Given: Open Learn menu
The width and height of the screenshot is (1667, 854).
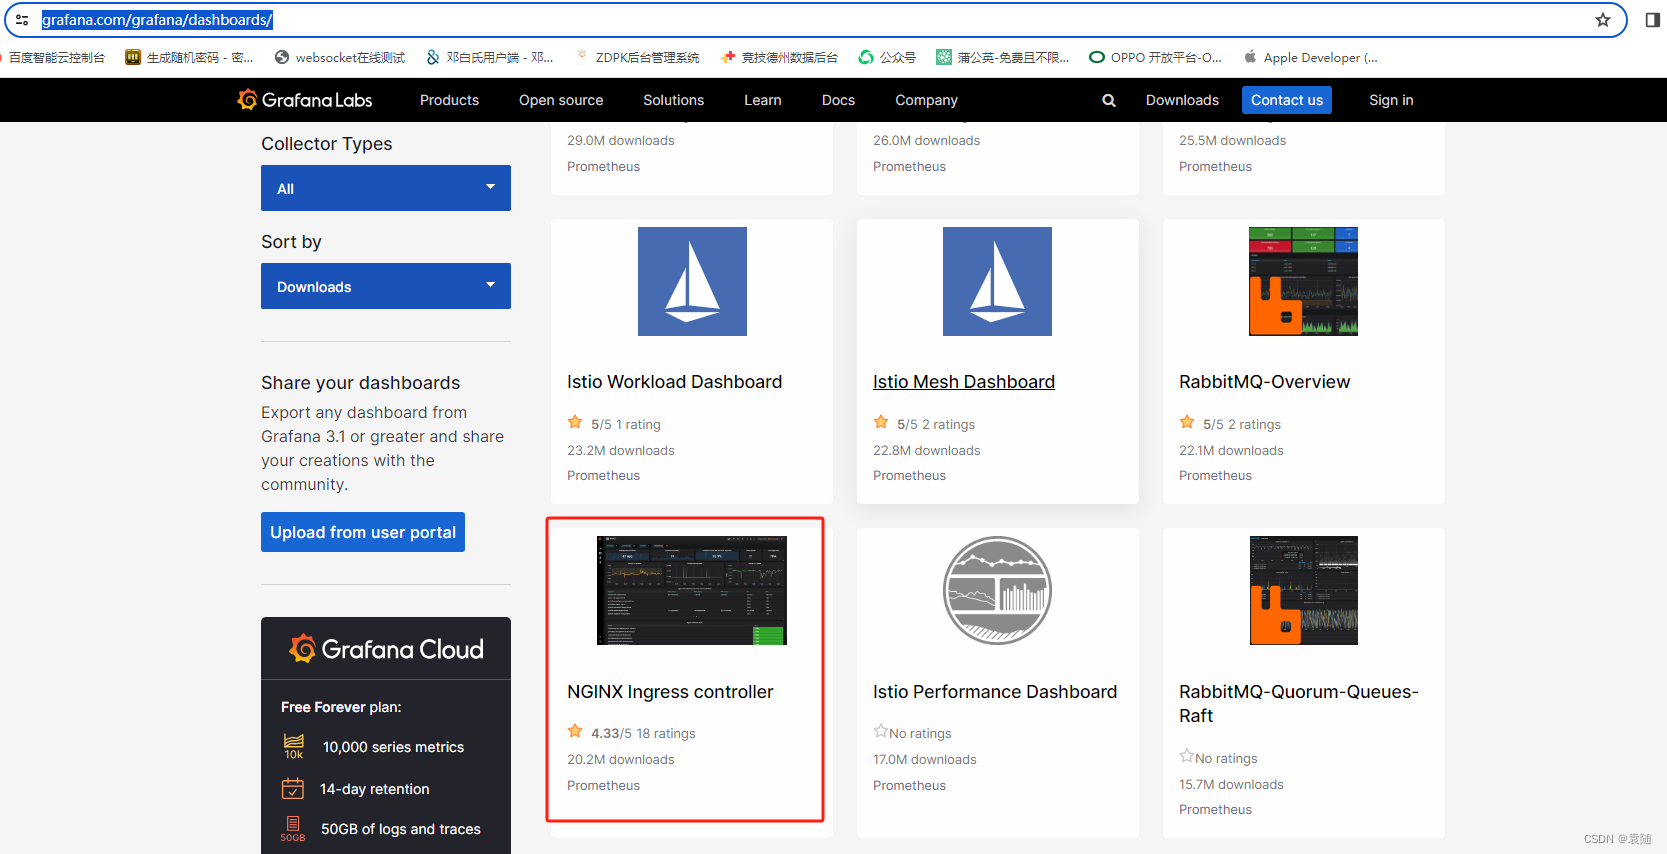Looking at the screenshot, I should click(762, 100).
